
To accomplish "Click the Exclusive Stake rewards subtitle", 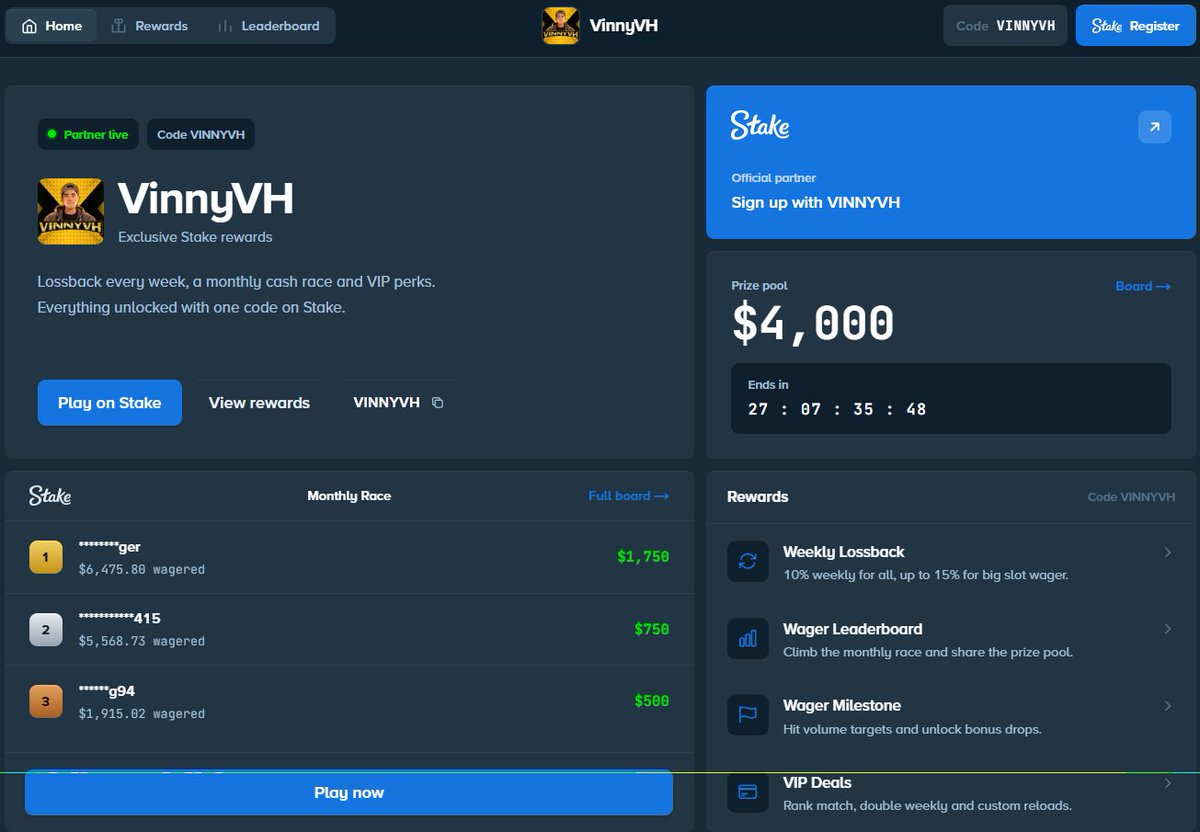I will [x=195, y=237].
